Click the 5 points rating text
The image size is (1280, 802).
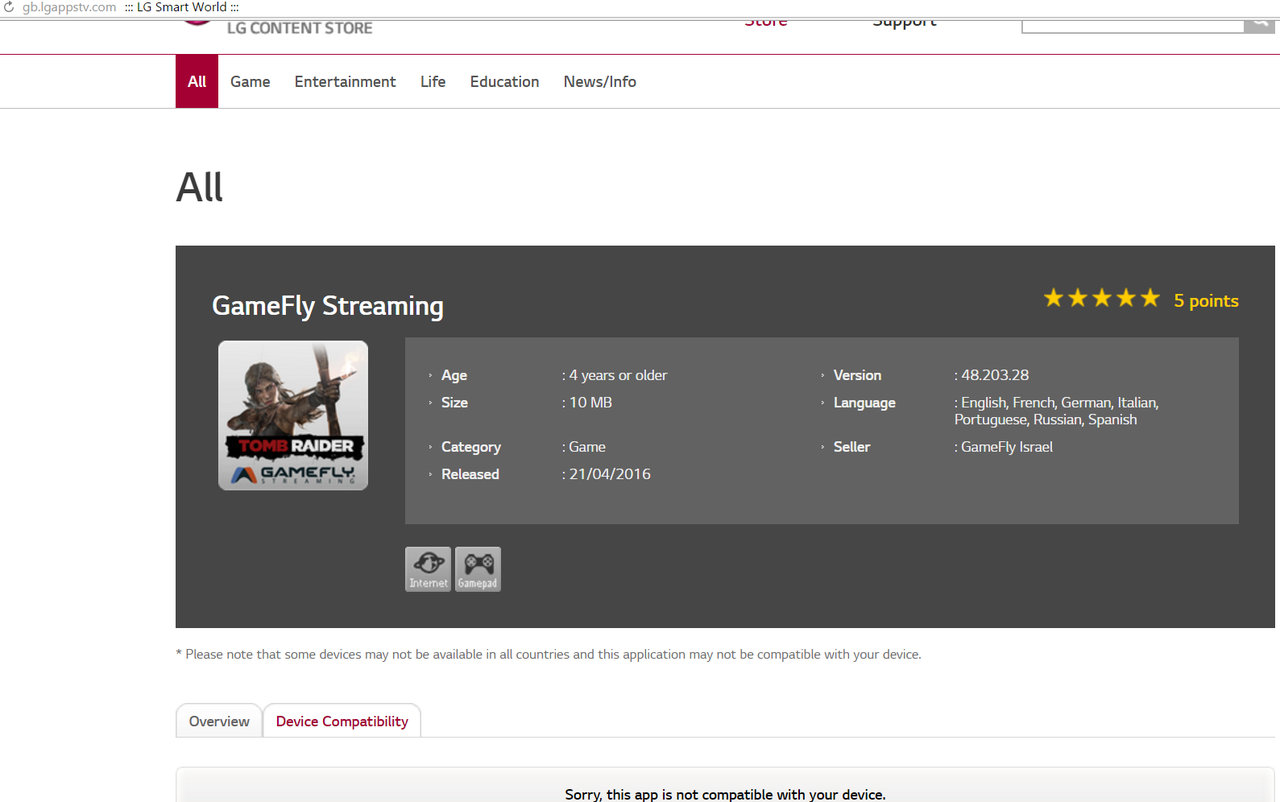pos(1206,301)
